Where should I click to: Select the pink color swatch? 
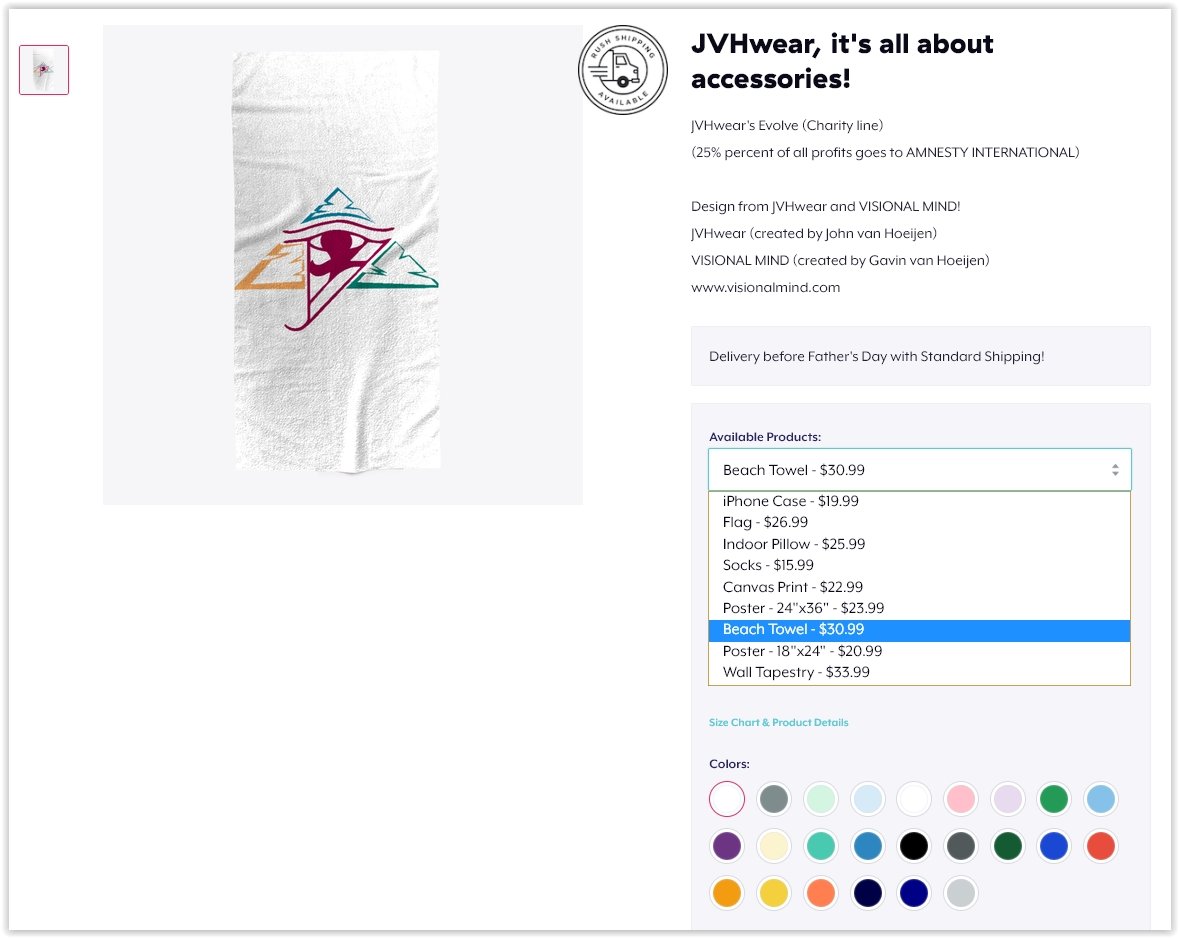point(960,799)
